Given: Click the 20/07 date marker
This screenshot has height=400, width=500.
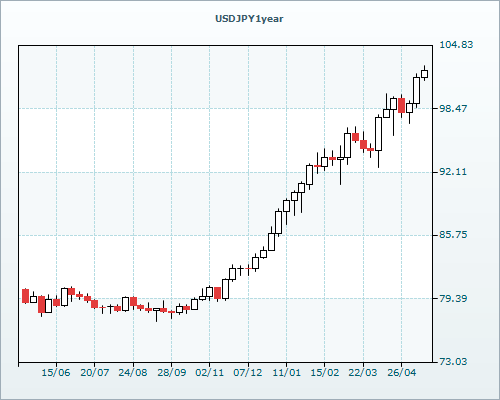Looking at the screenshot, I should coord(94,372).
